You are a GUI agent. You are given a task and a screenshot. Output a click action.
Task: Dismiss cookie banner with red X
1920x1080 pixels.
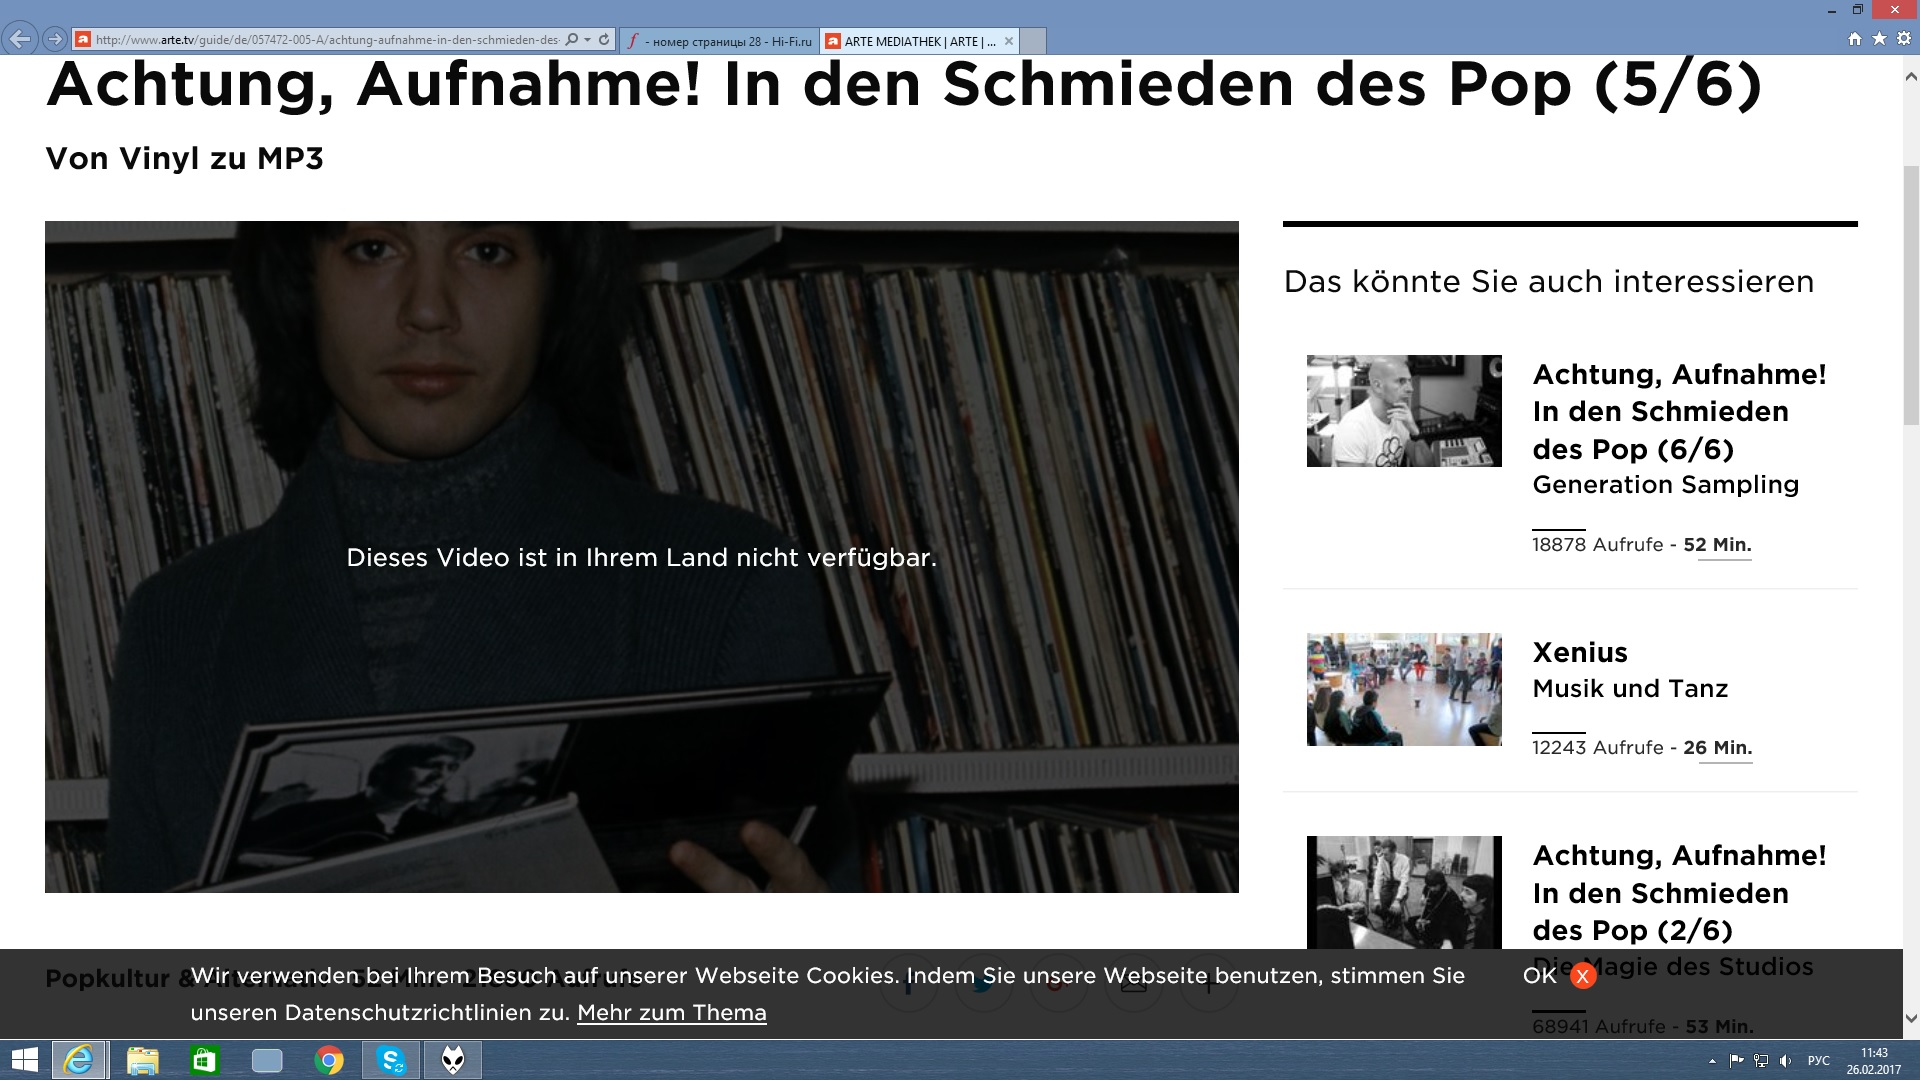click(1583, 977)
